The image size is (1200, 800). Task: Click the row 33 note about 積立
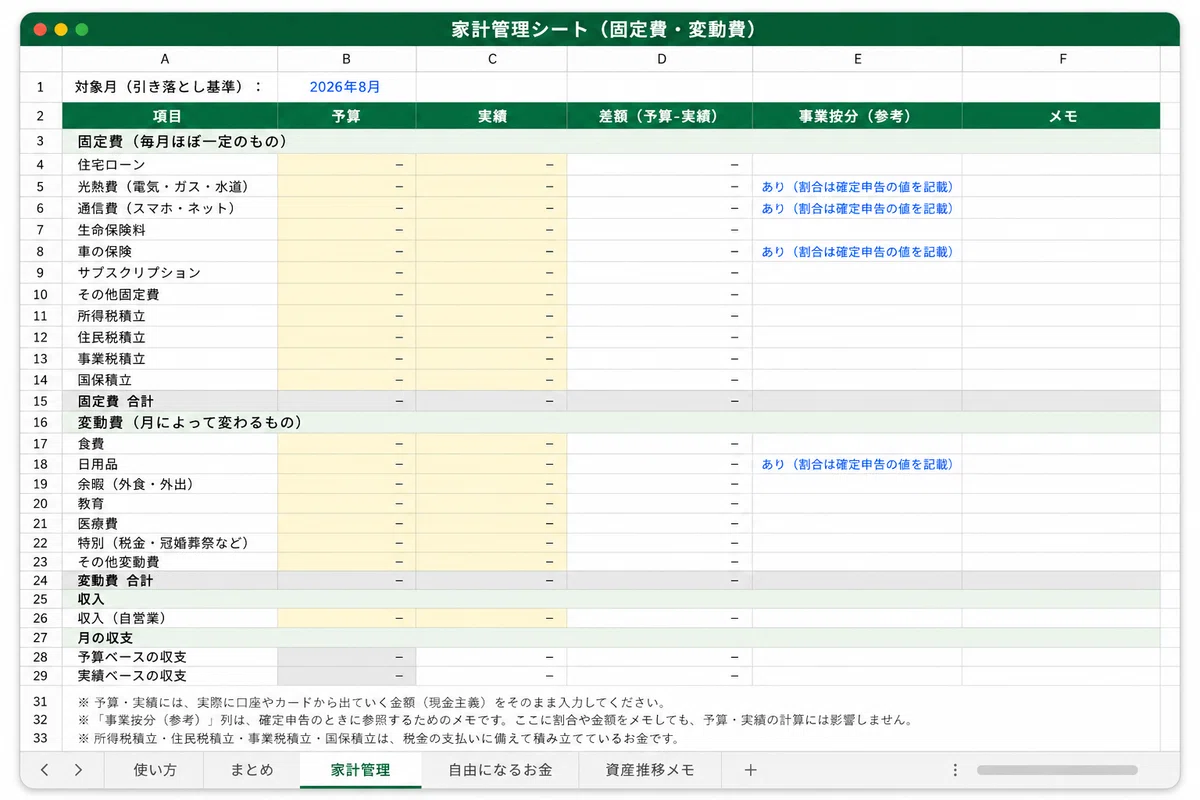pos(378,739)
